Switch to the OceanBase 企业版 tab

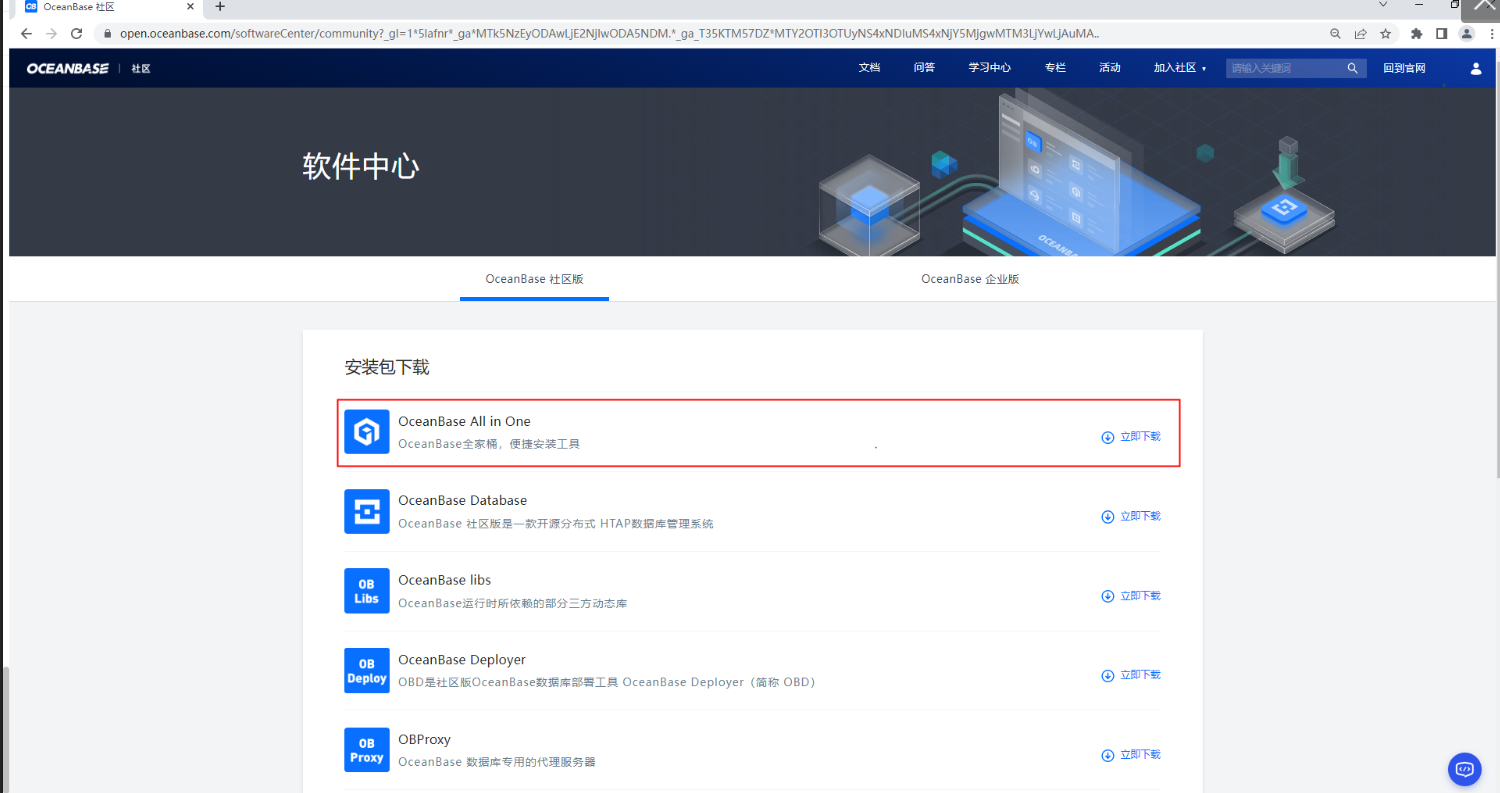[x=969, y=279]
